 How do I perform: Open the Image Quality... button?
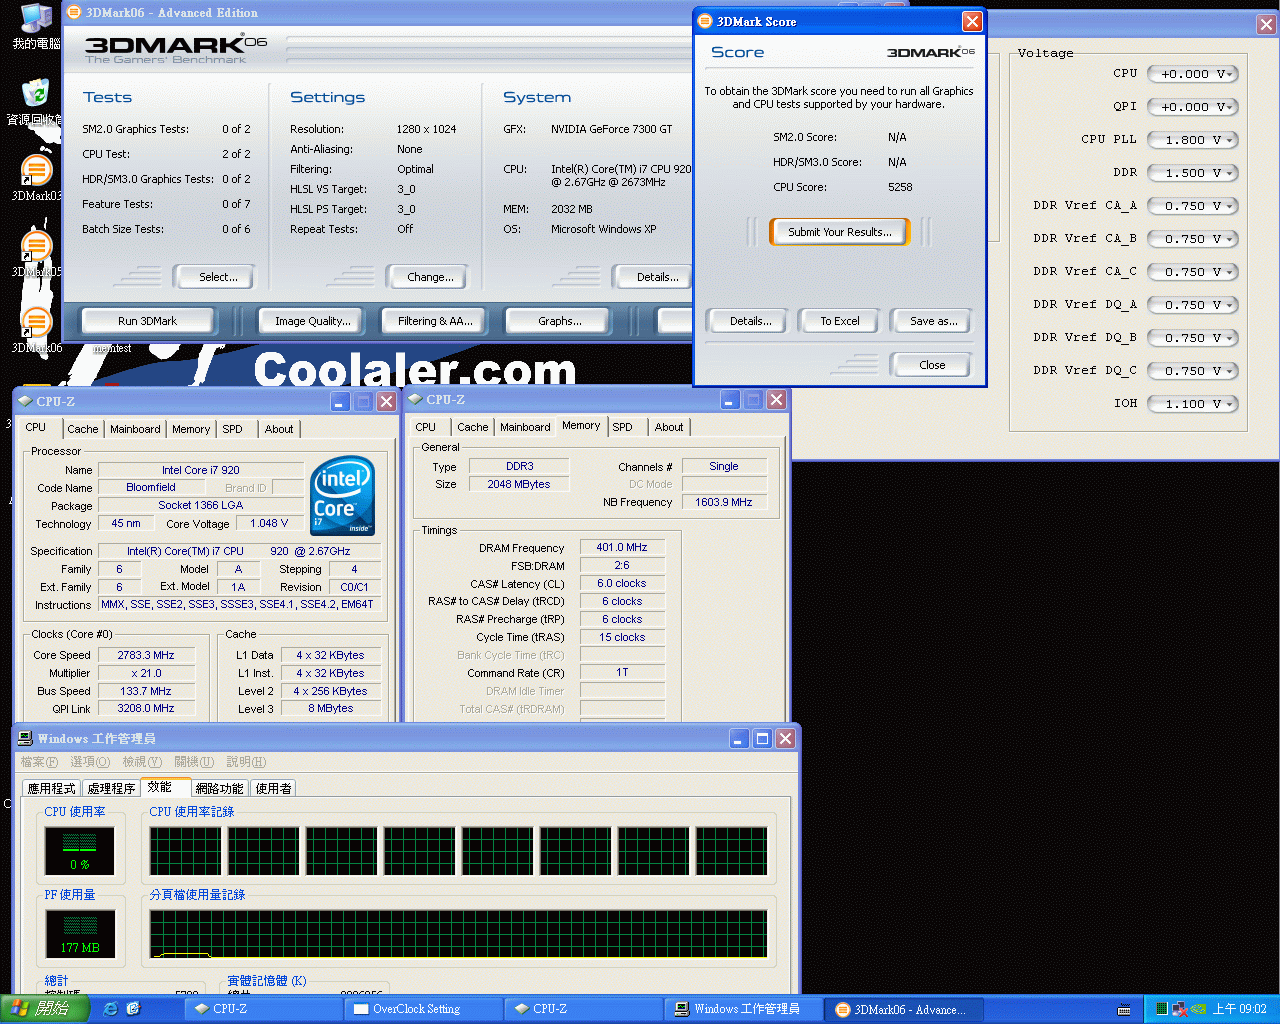[x=313, y=321]
